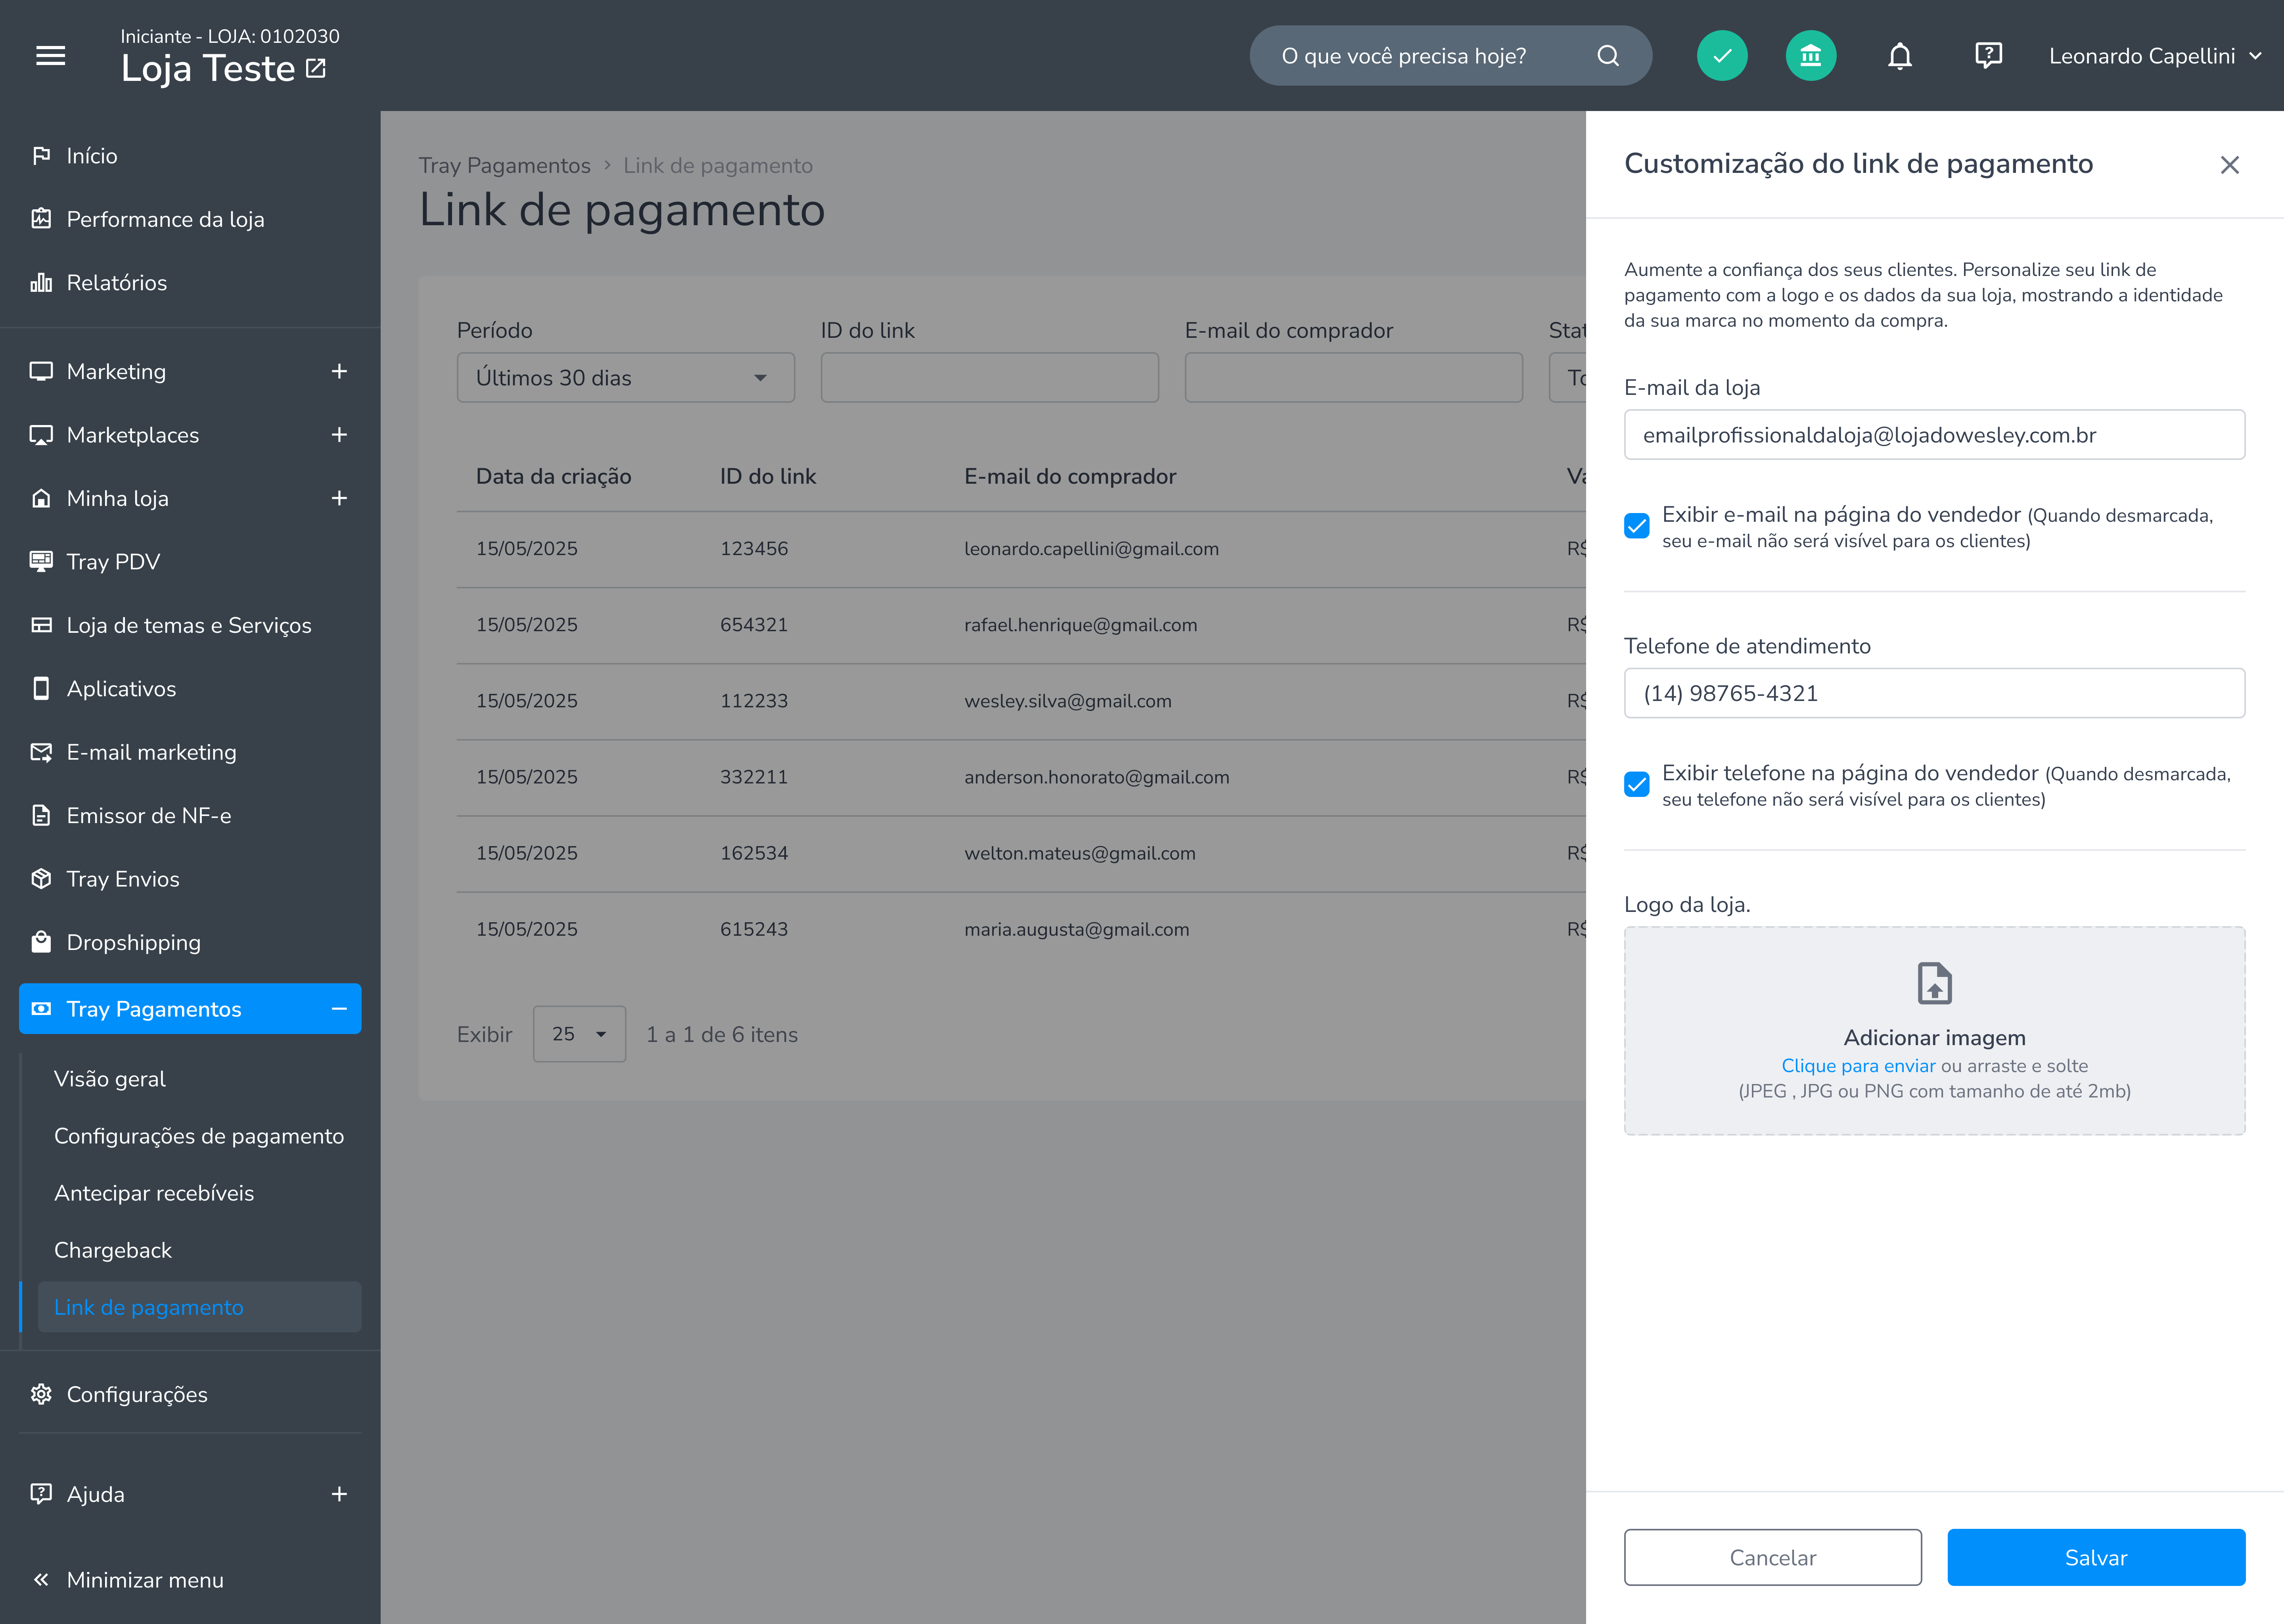
Task: Click the Tray Envios box icon
Action: click(41, 879)
